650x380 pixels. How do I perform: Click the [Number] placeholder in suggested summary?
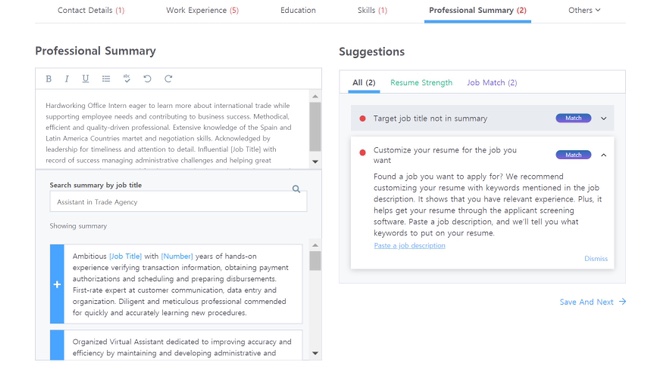tap(177, 256)
